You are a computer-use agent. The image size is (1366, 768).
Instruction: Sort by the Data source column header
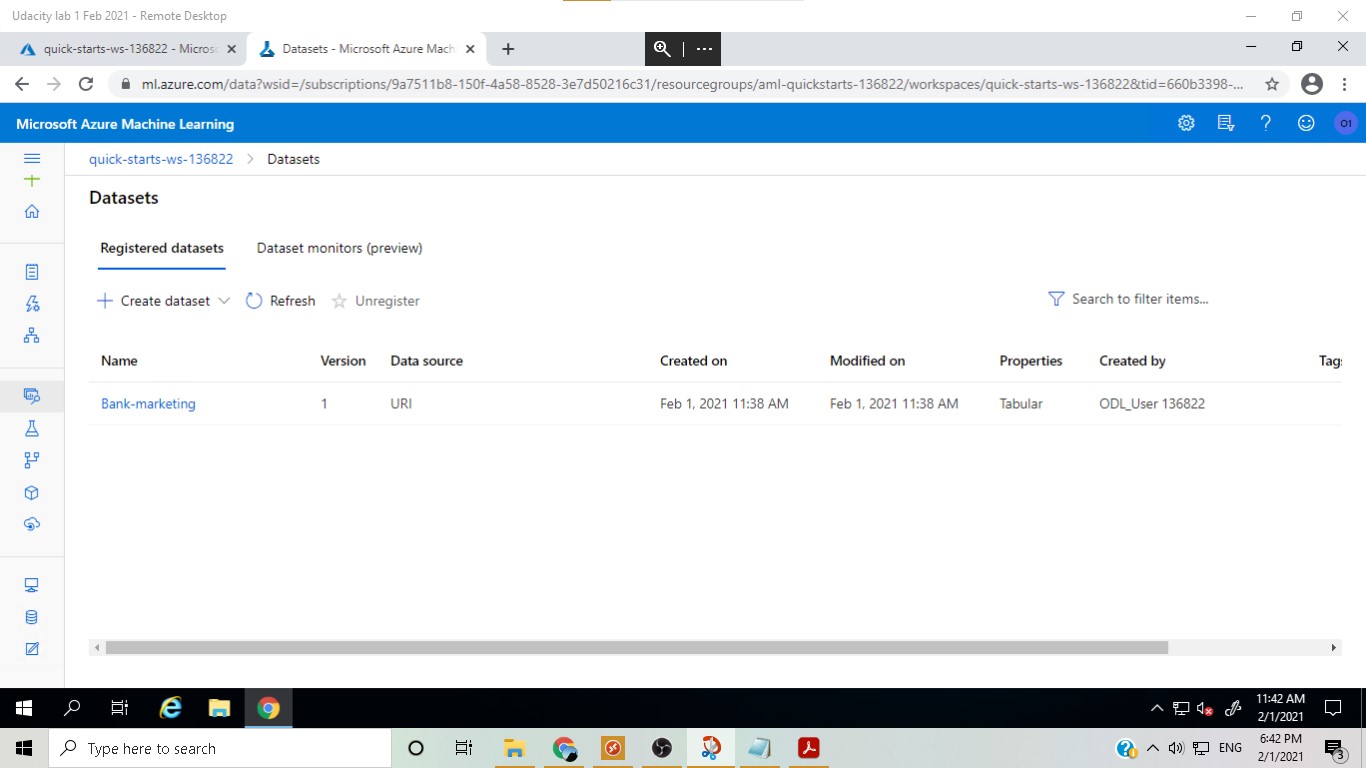pos(426,361)
